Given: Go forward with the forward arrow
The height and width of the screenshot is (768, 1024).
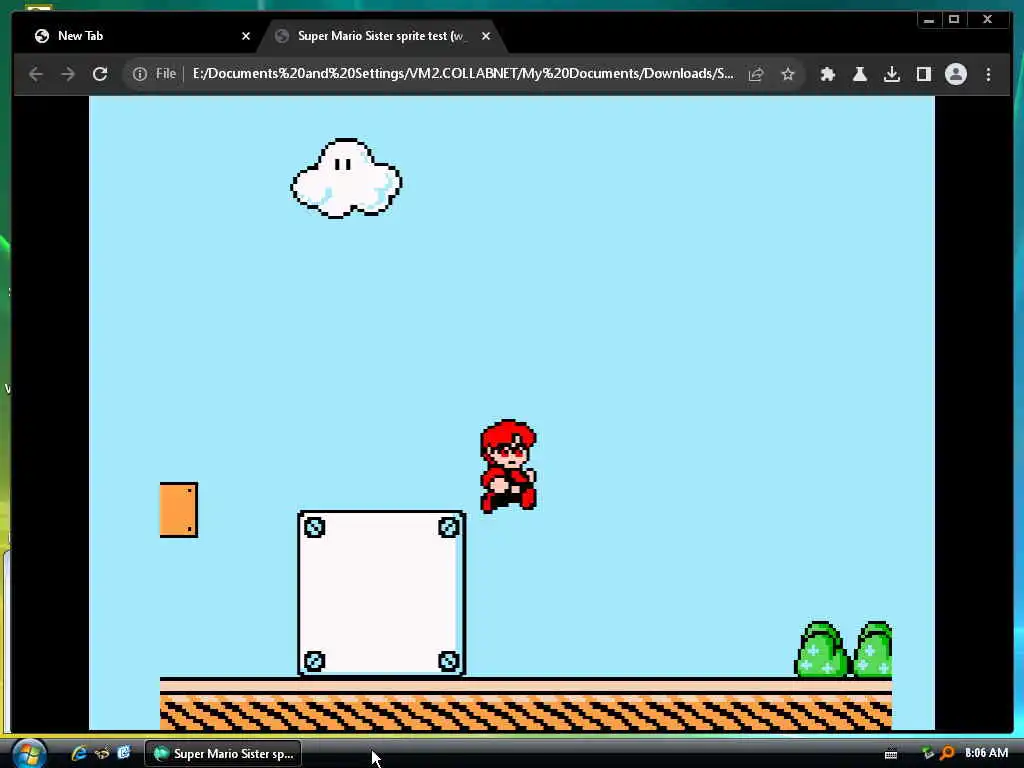Looking at the screenshot, I should click(68, 74).
